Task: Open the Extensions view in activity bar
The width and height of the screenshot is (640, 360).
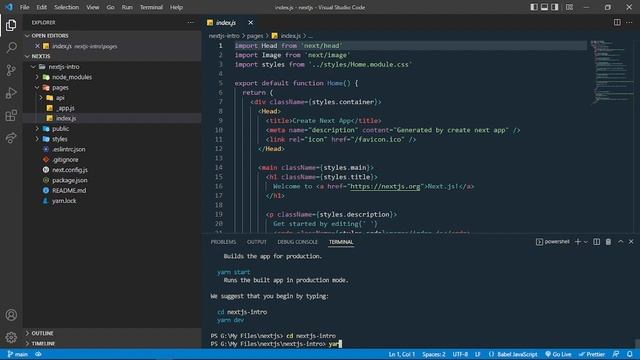Action: tap(11, 116)
